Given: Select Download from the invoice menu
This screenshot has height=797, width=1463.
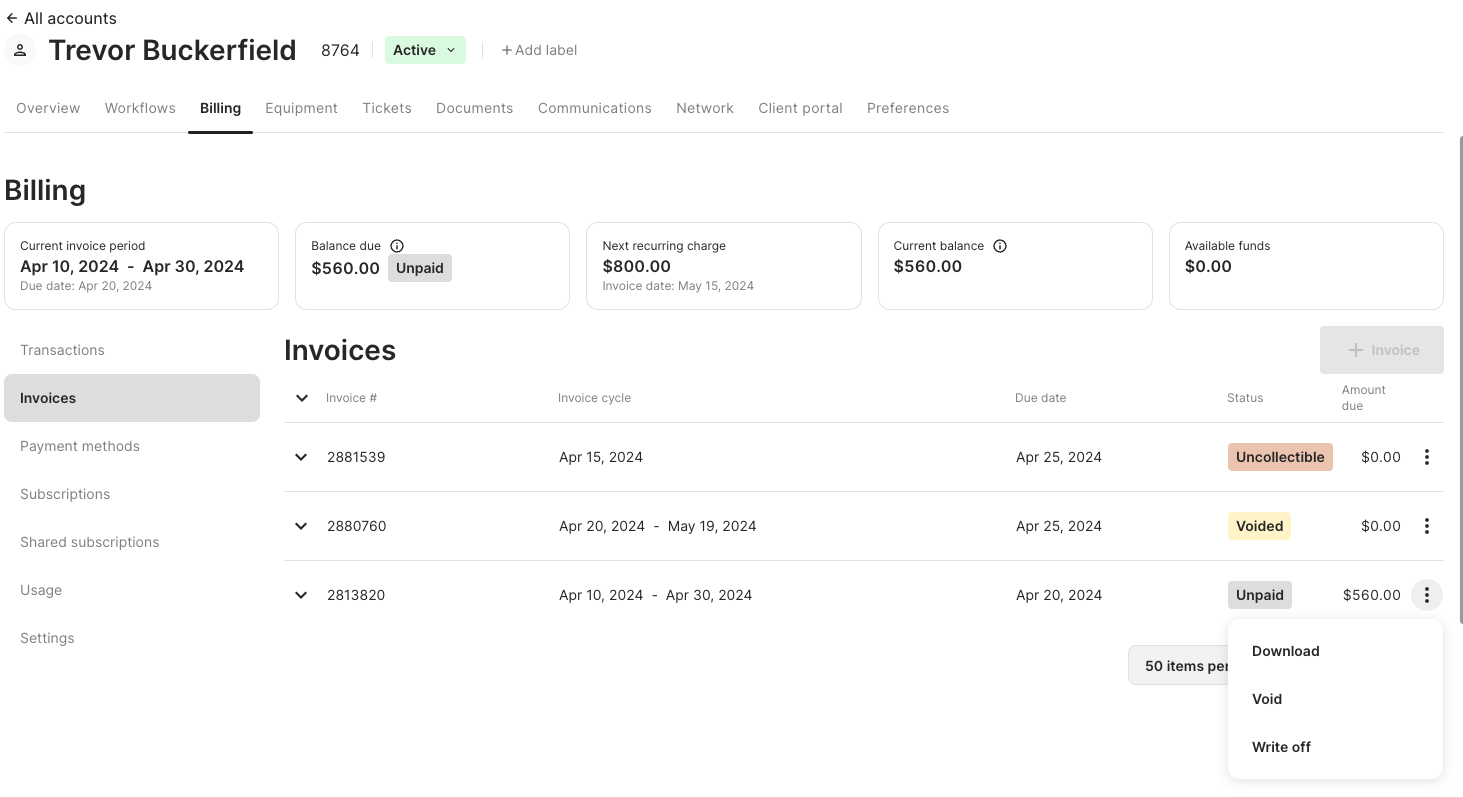Looking at the screenshot, I should [x=1285, y=651].
